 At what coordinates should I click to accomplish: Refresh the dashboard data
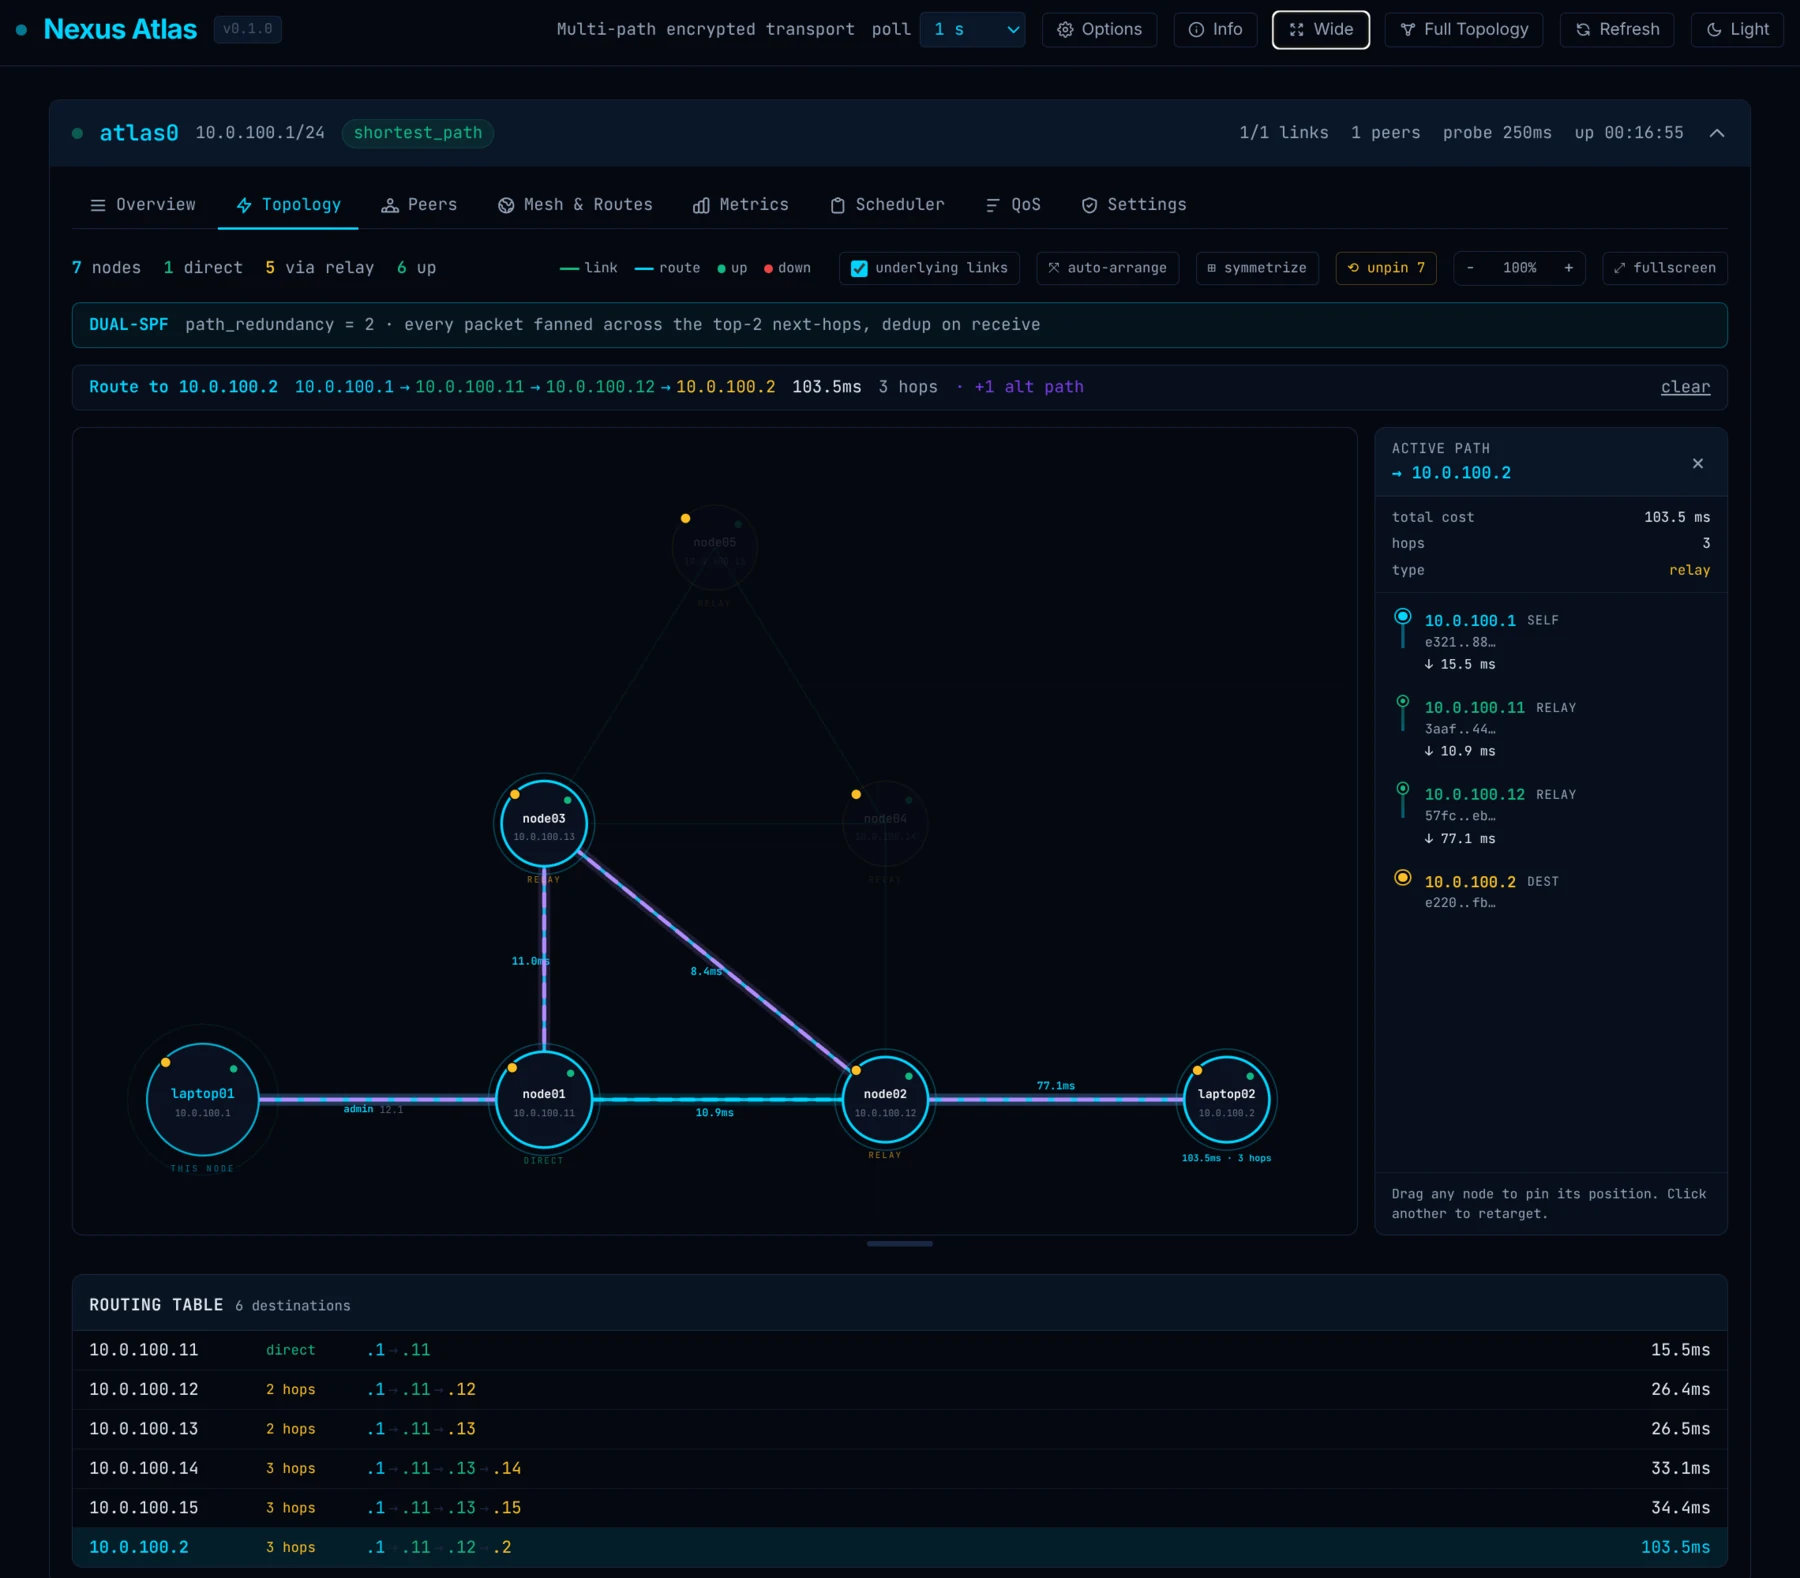coord(1617,30)
